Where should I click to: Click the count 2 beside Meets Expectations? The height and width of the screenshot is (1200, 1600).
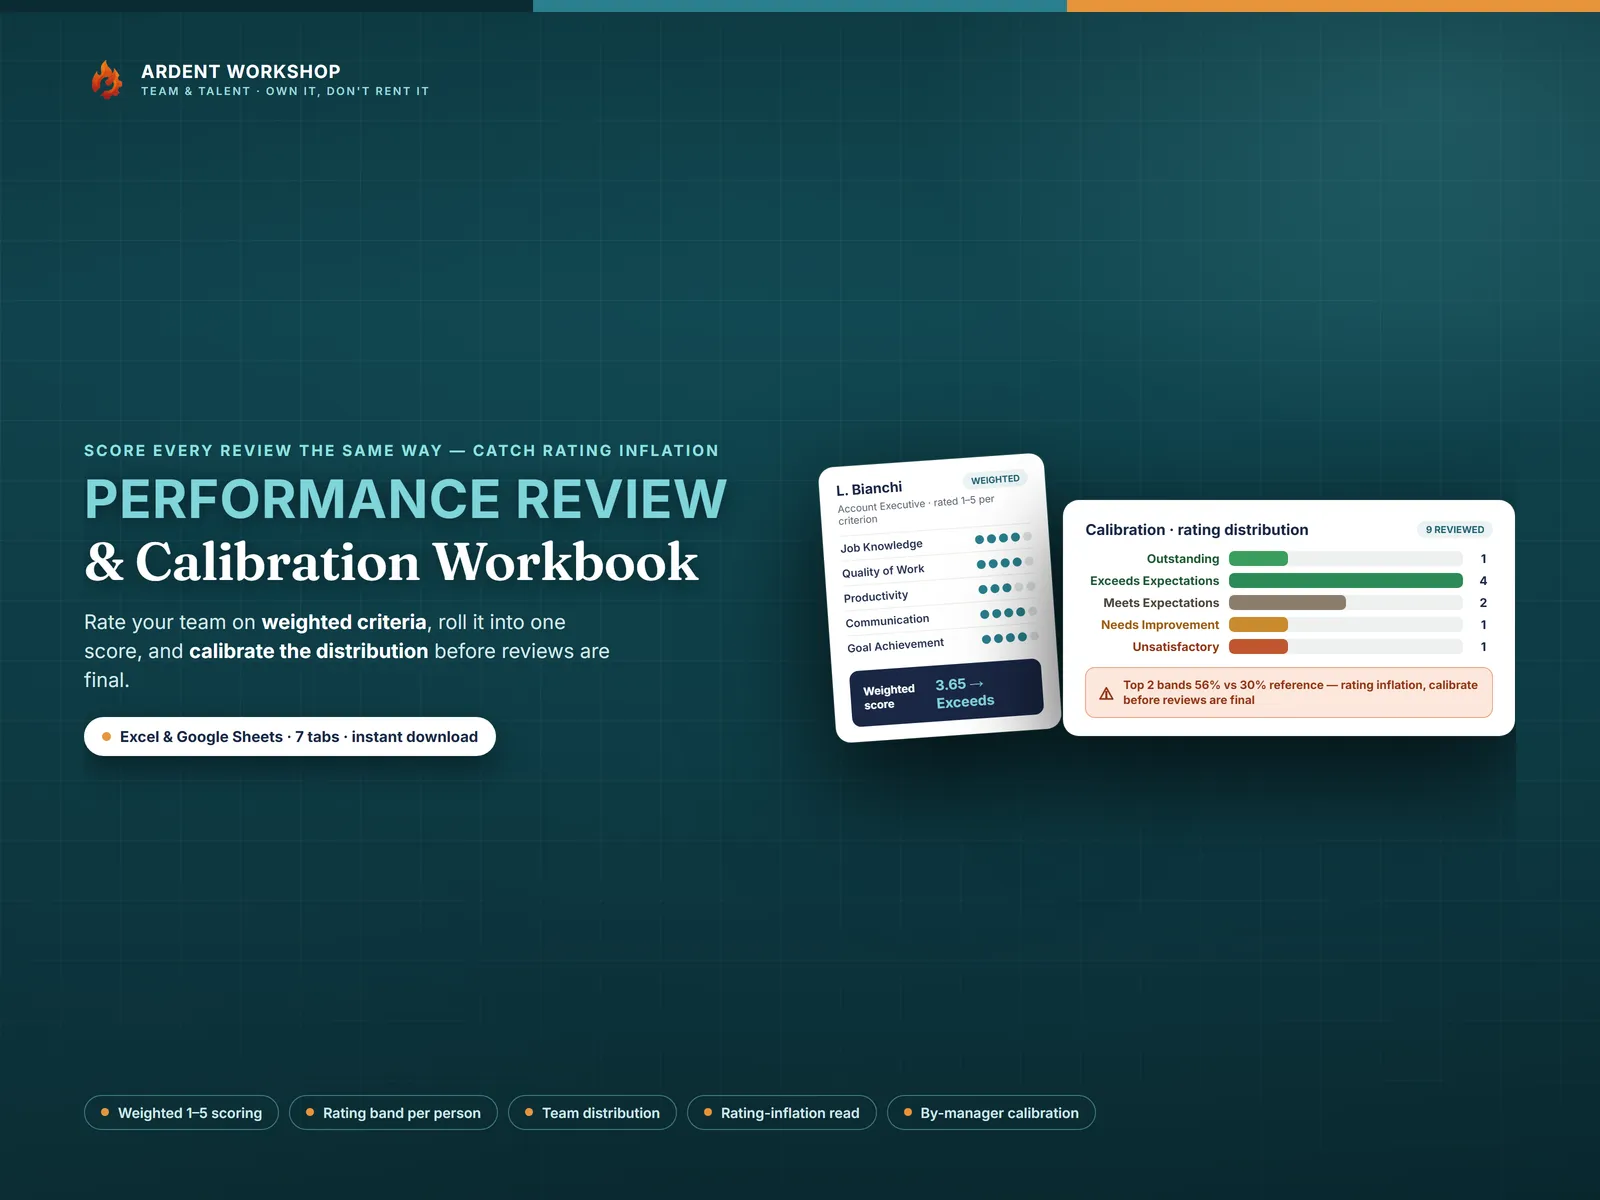coord(1483,603)
